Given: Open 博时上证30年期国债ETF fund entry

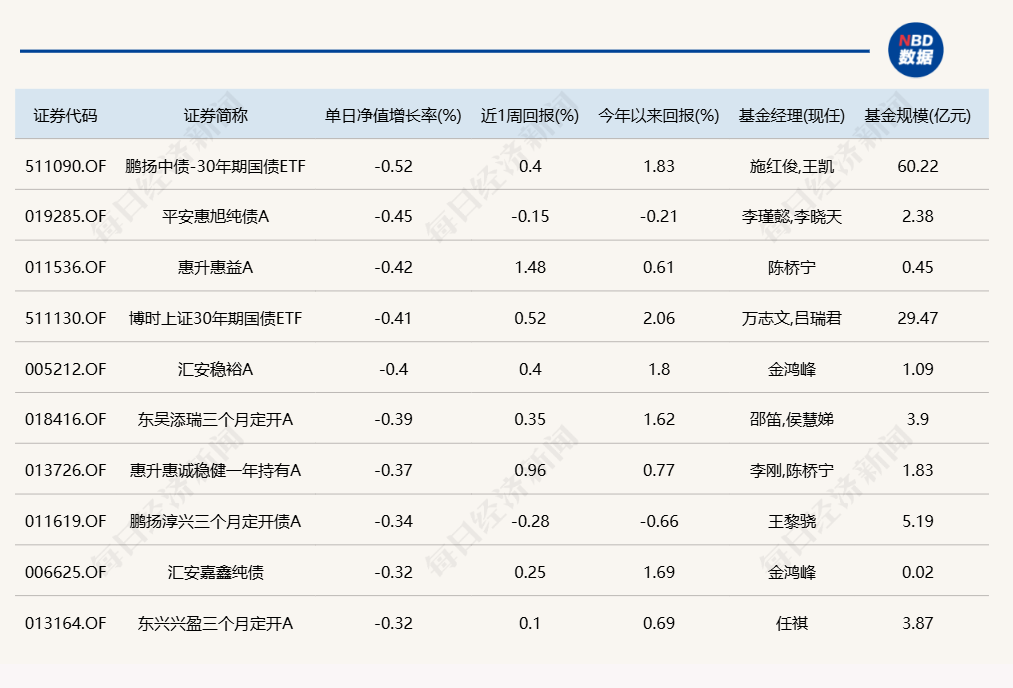Looking at the screenshot, I should click(x=215, y=318).
